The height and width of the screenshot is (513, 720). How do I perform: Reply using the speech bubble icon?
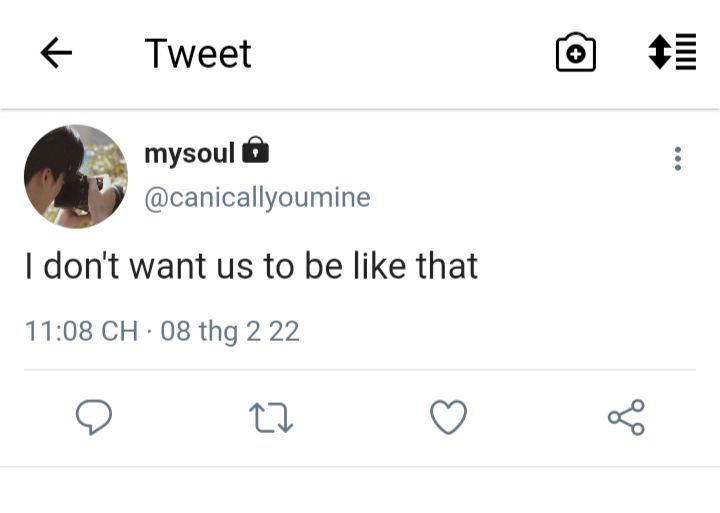pyautogui.click(x=94, y=417)
